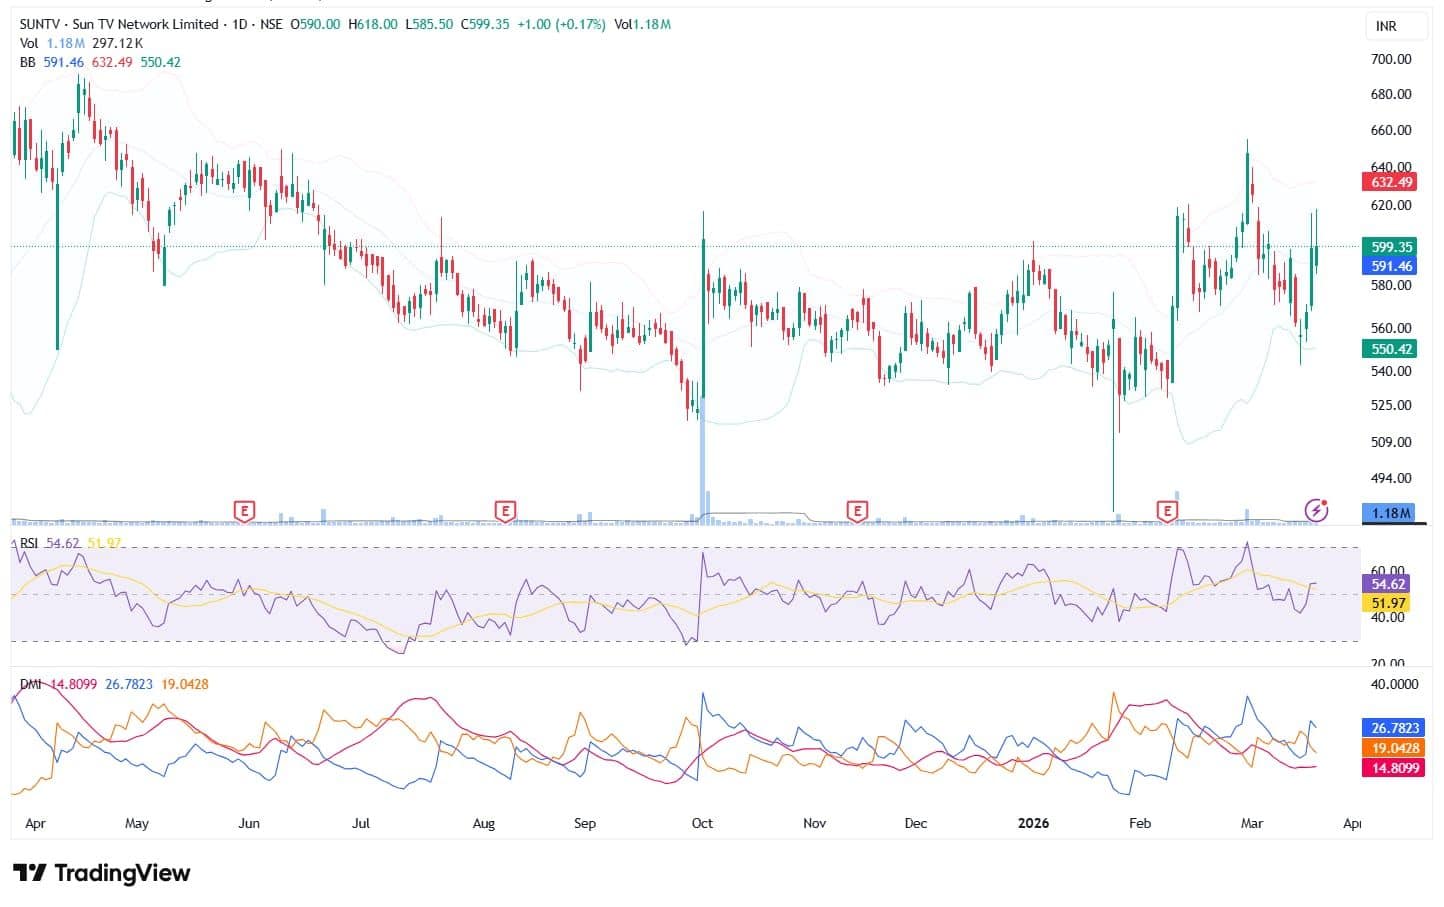The width and height of the screenshot is (1444, 907).
Task: Select the Aug label on the time axis
Action: point(483,823)
